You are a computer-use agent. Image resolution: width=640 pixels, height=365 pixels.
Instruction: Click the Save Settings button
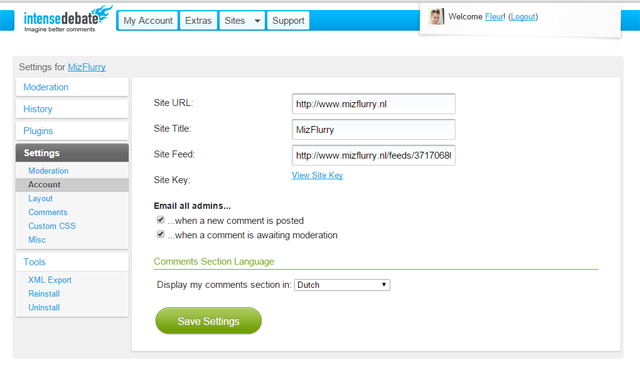click(x=208, y=321)
